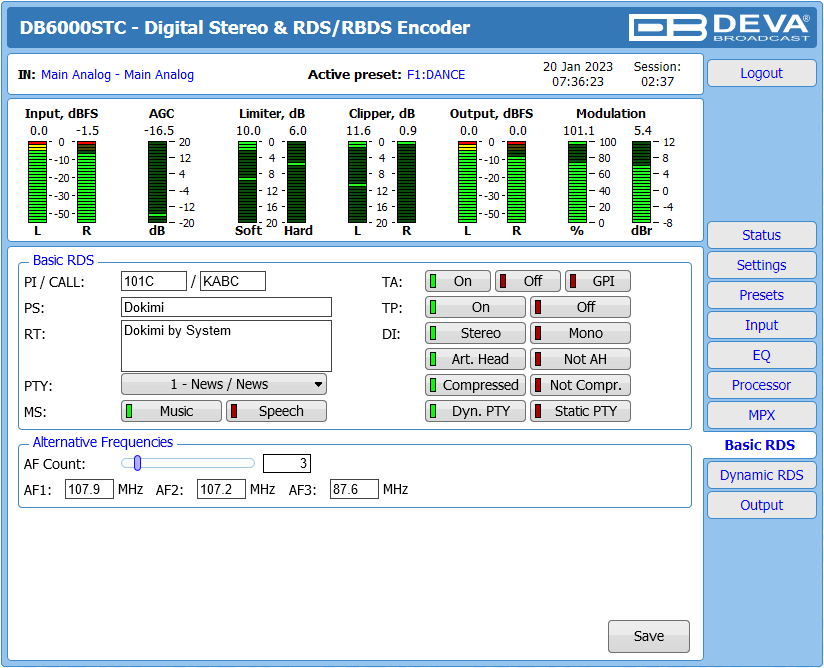Image resolution: width=824 pixels, height=668 pixels.
Task: Click the session time 02:37
Action: (x=657, y=81)
